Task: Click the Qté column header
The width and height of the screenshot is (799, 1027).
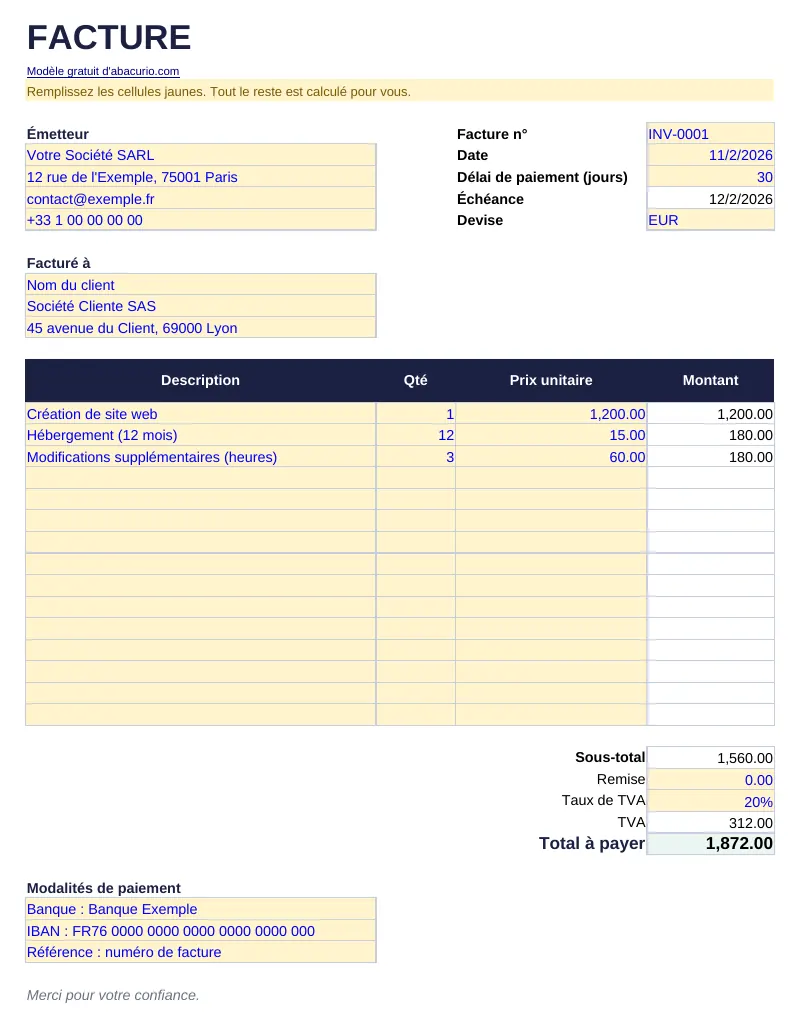Action: tap(415, 380)
